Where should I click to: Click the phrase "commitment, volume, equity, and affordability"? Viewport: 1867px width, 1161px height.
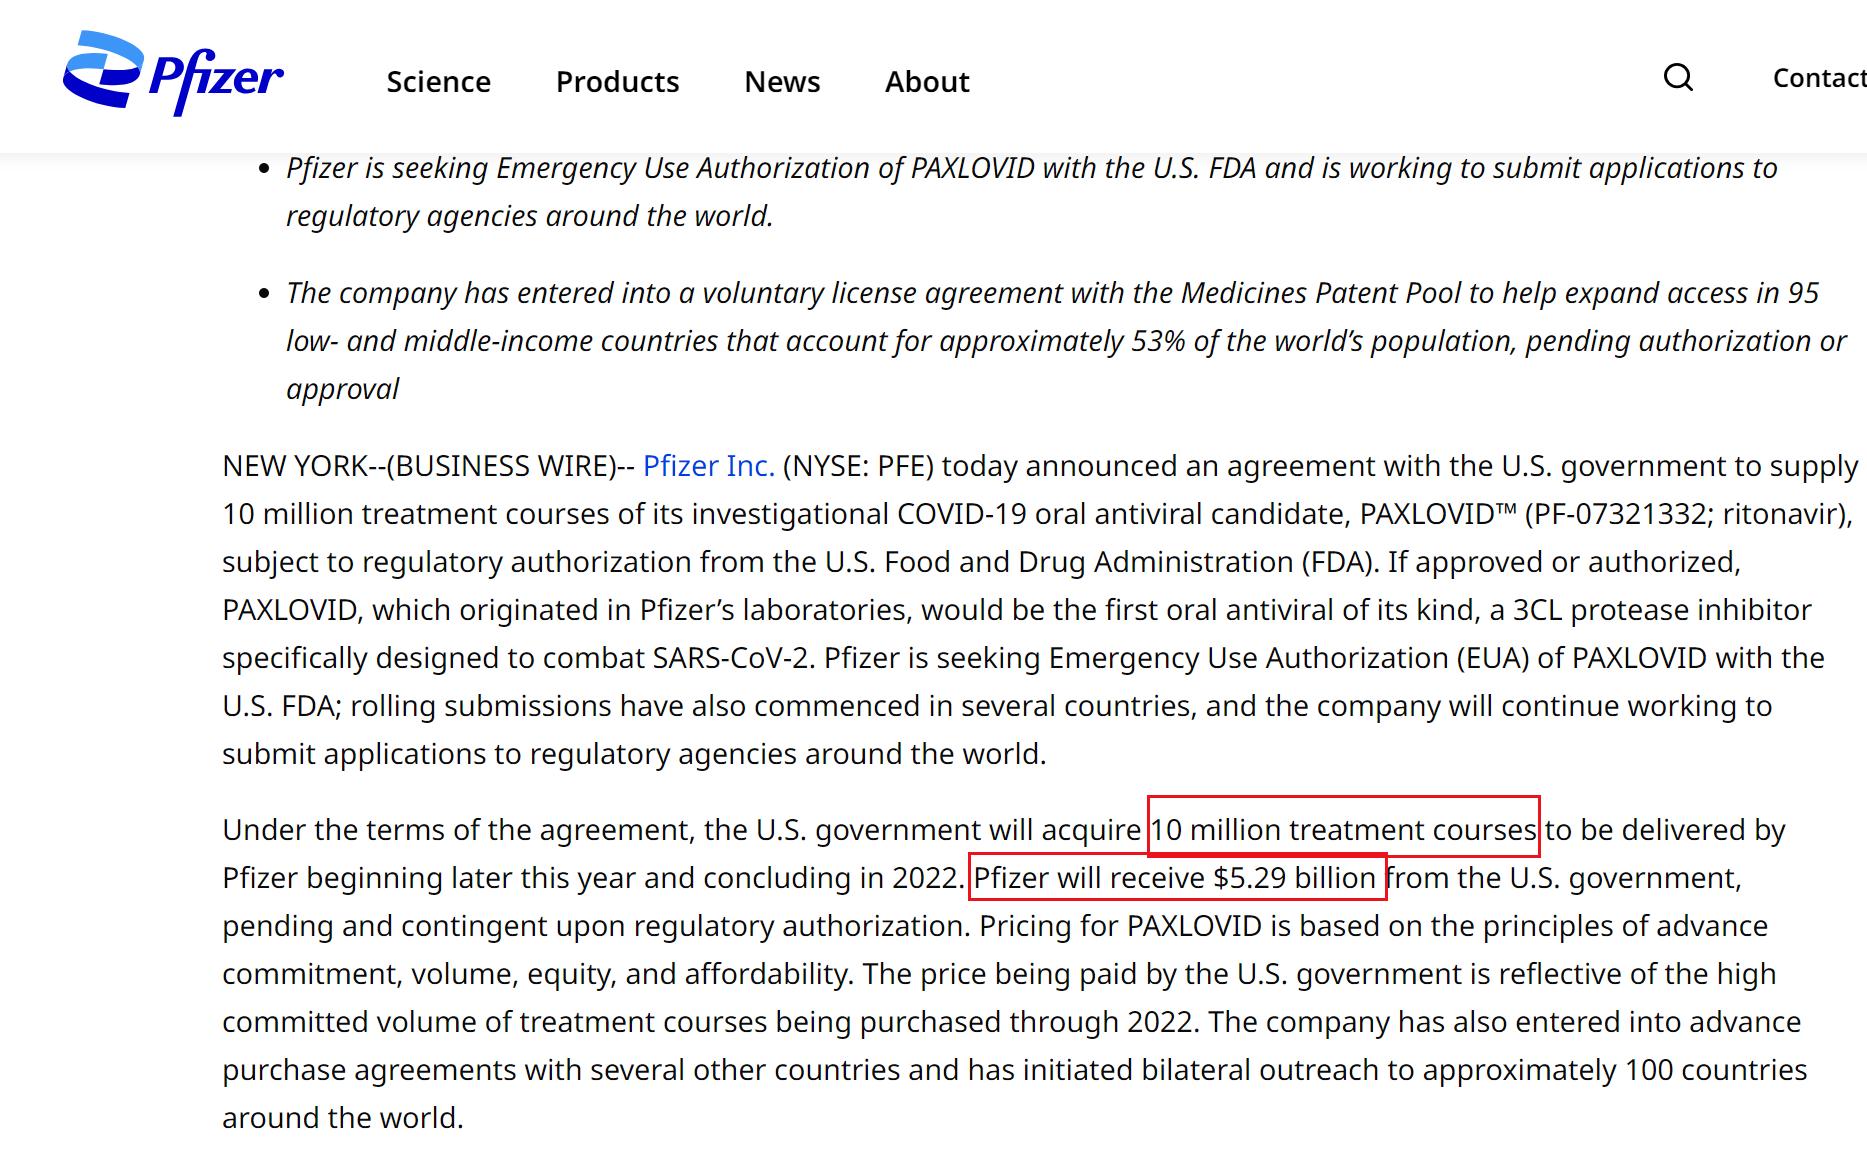538,974
